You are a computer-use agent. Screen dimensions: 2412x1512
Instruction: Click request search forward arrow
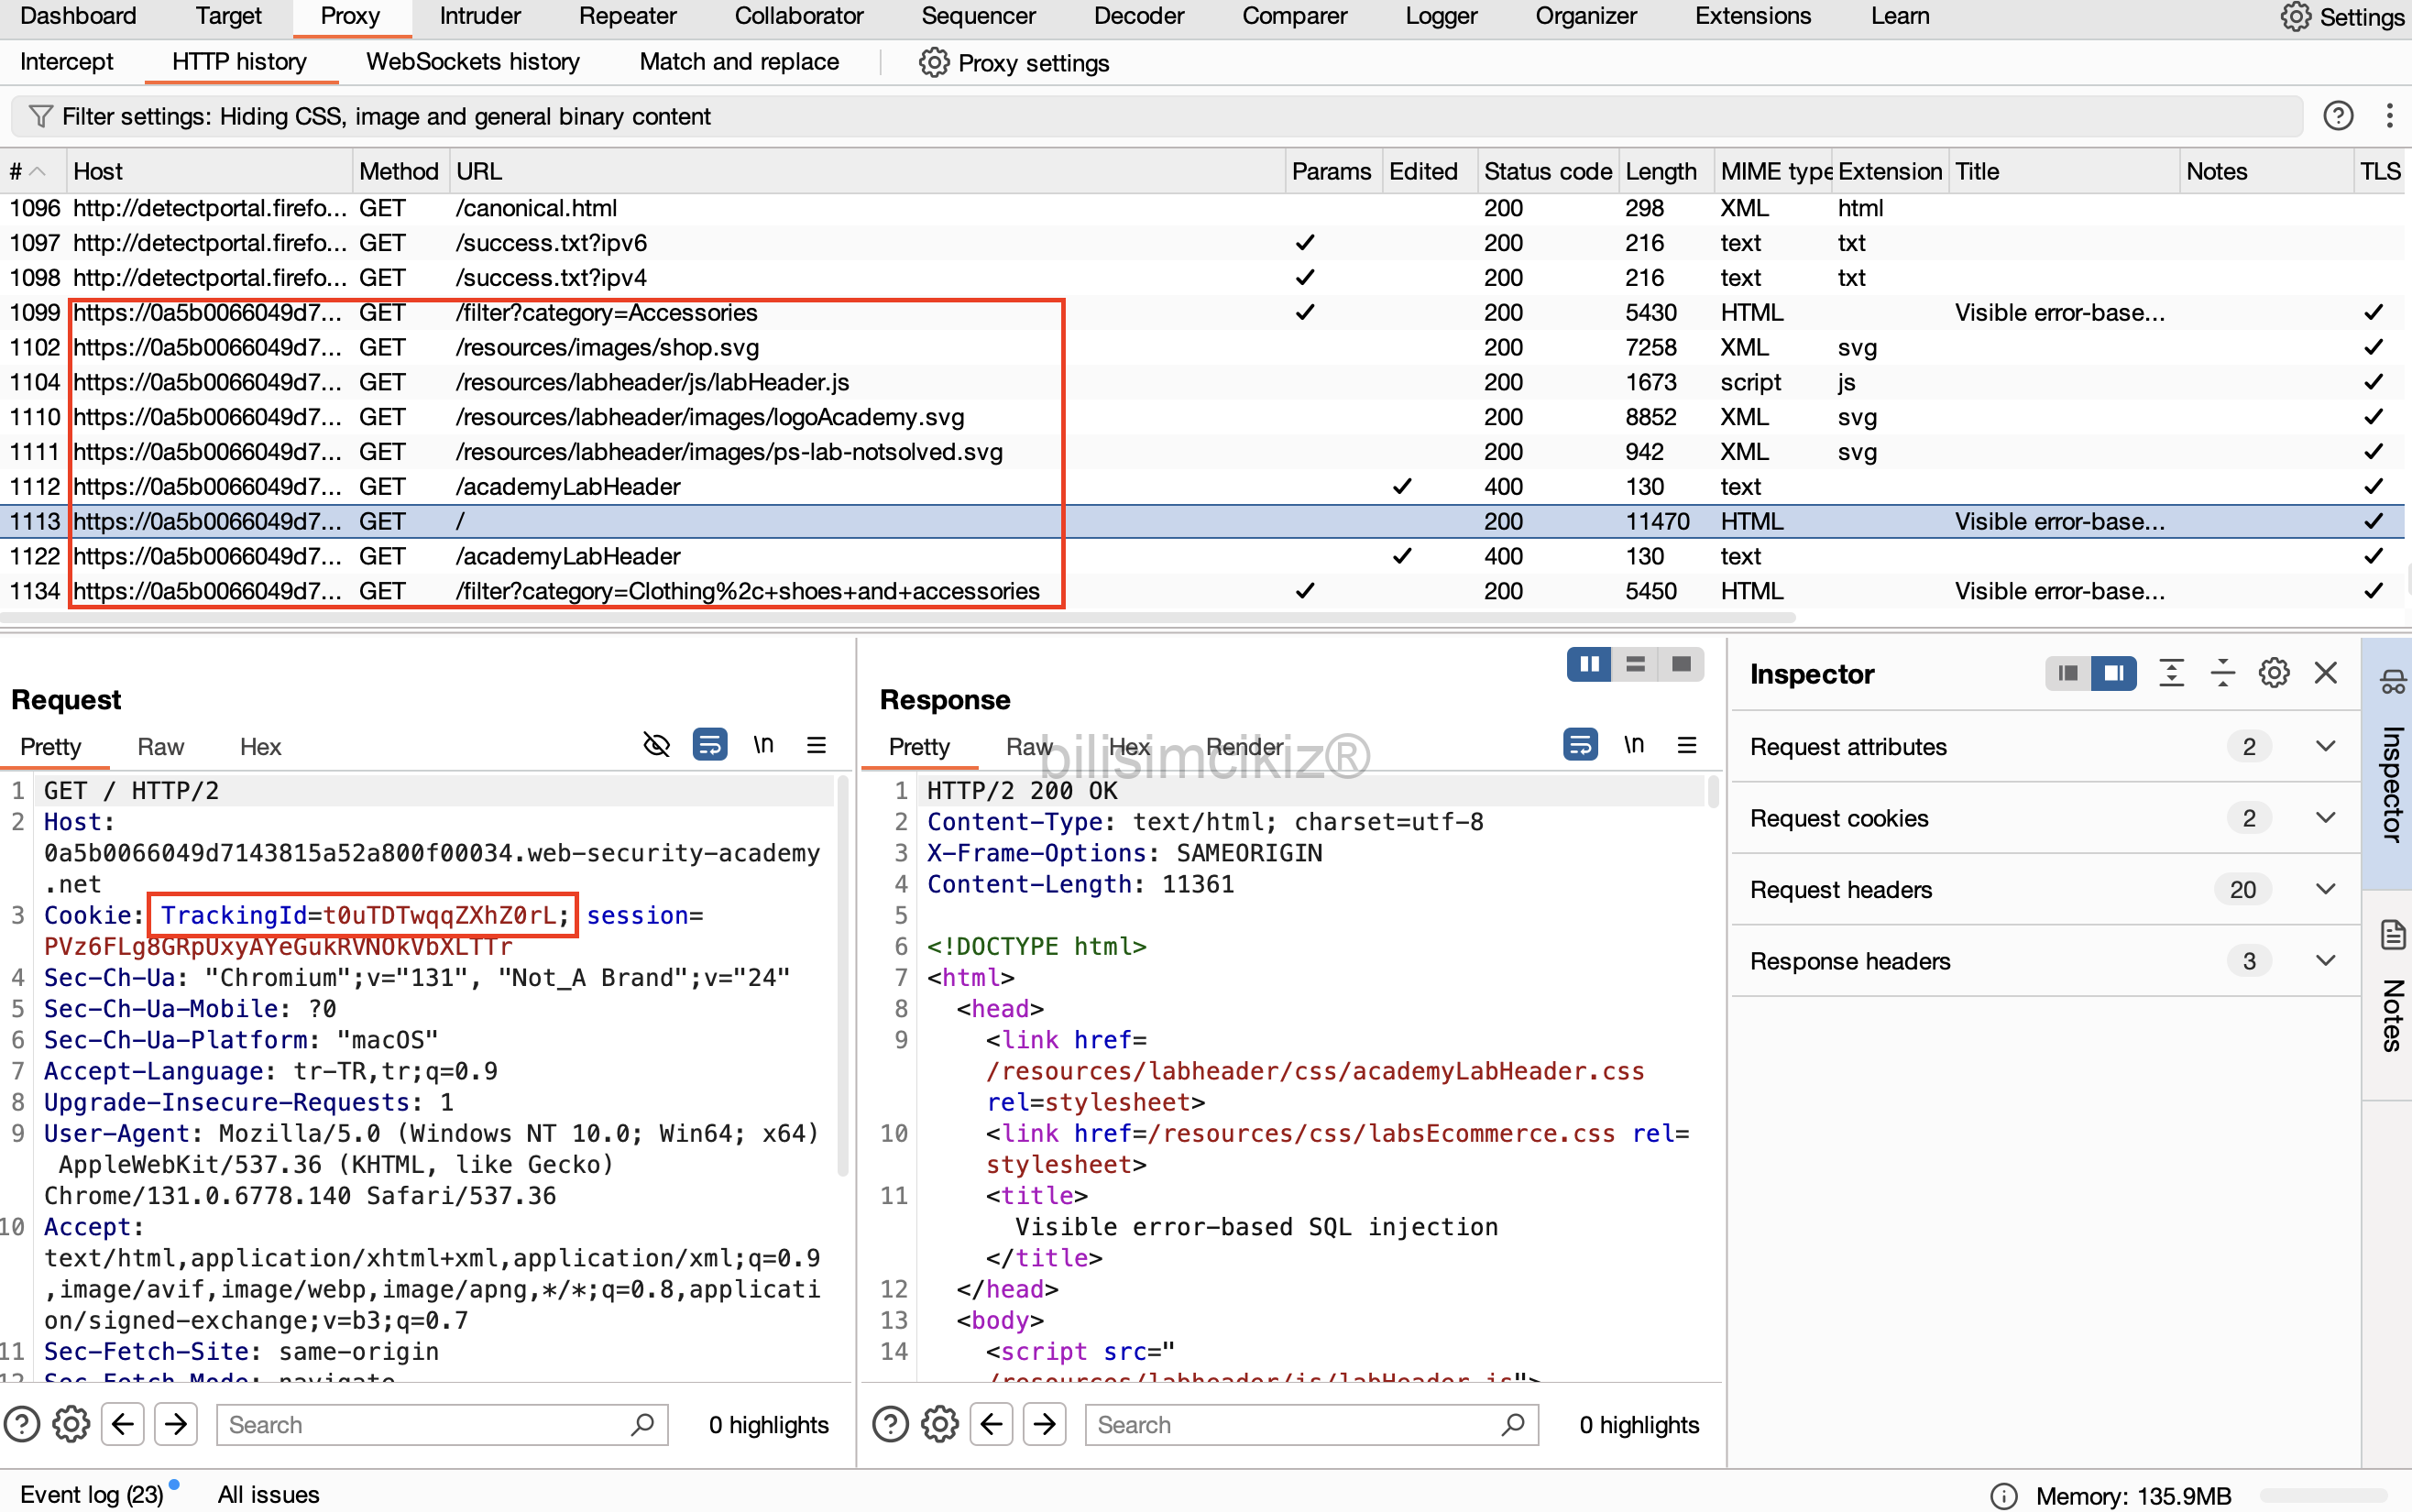click(x=176, y=1424)
